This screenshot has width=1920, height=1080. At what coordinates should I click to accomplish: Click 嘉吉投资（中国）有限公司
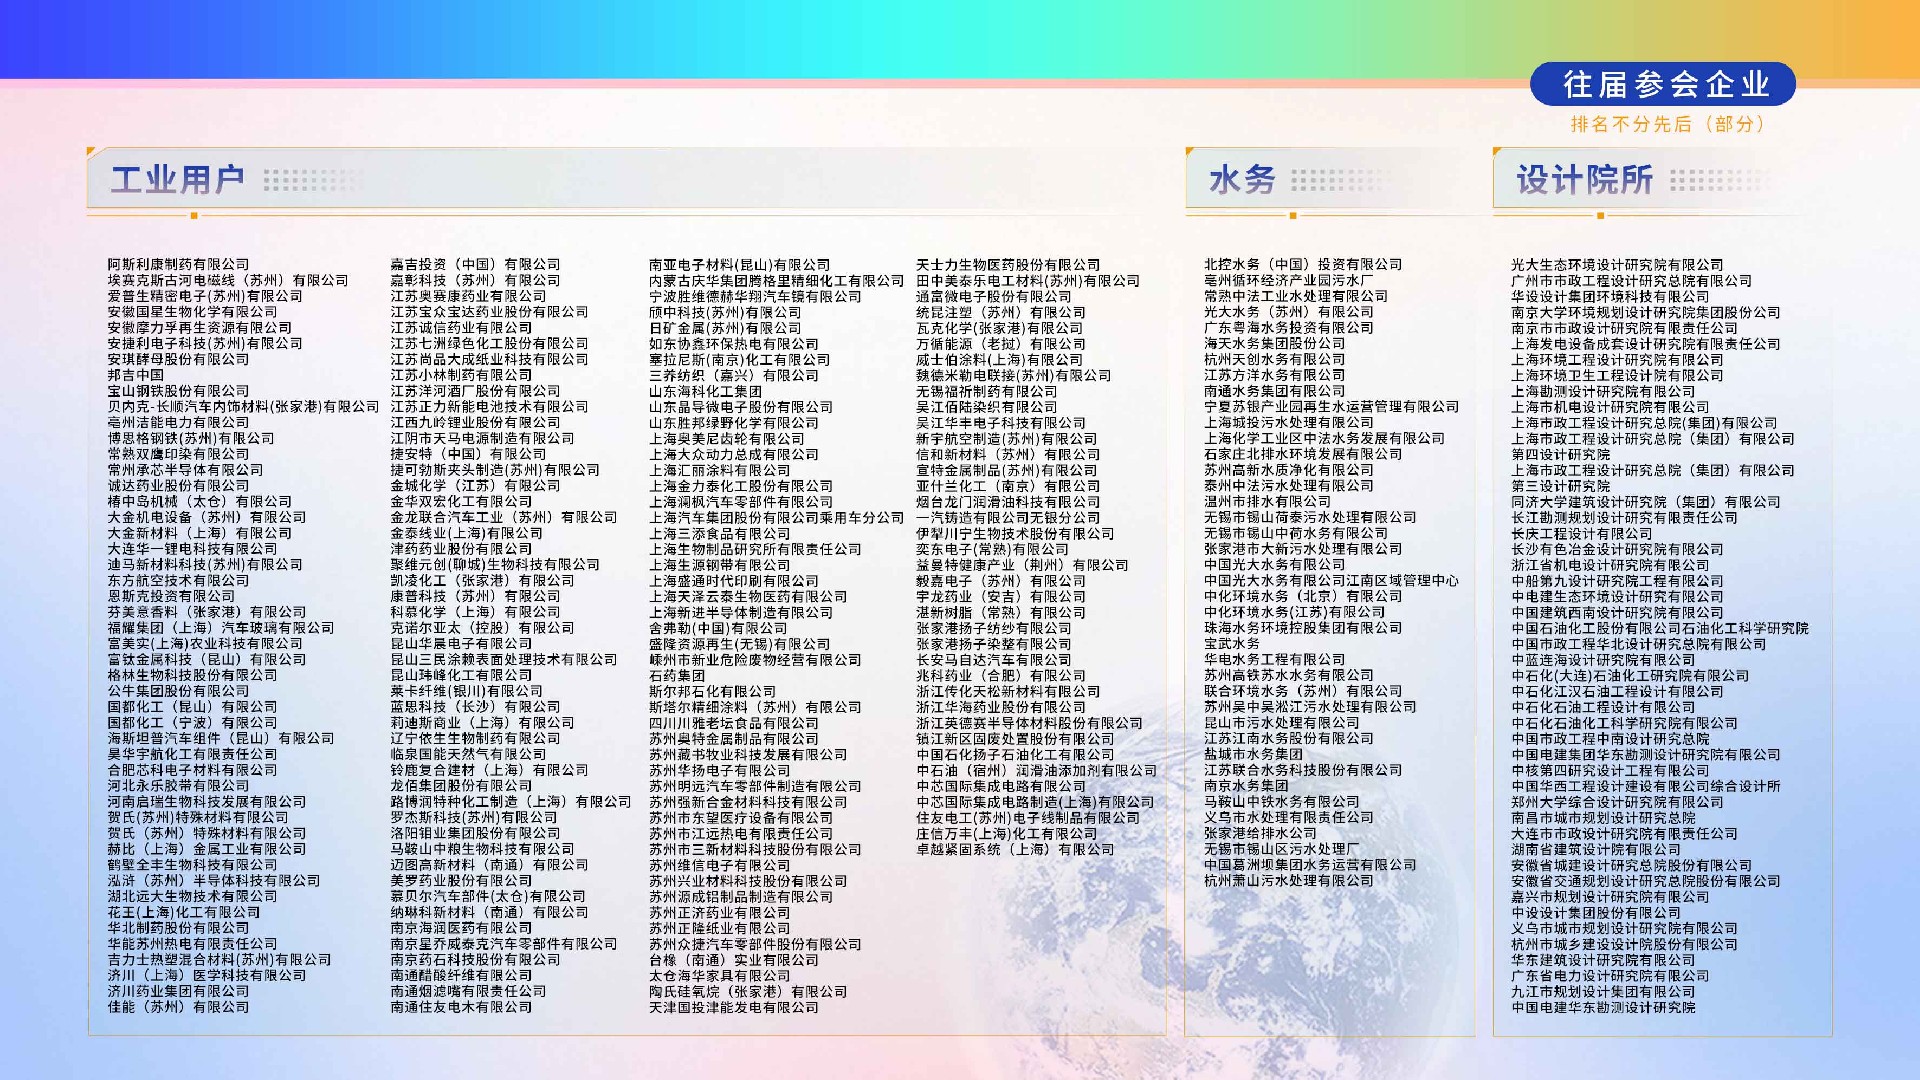point(476,265)
